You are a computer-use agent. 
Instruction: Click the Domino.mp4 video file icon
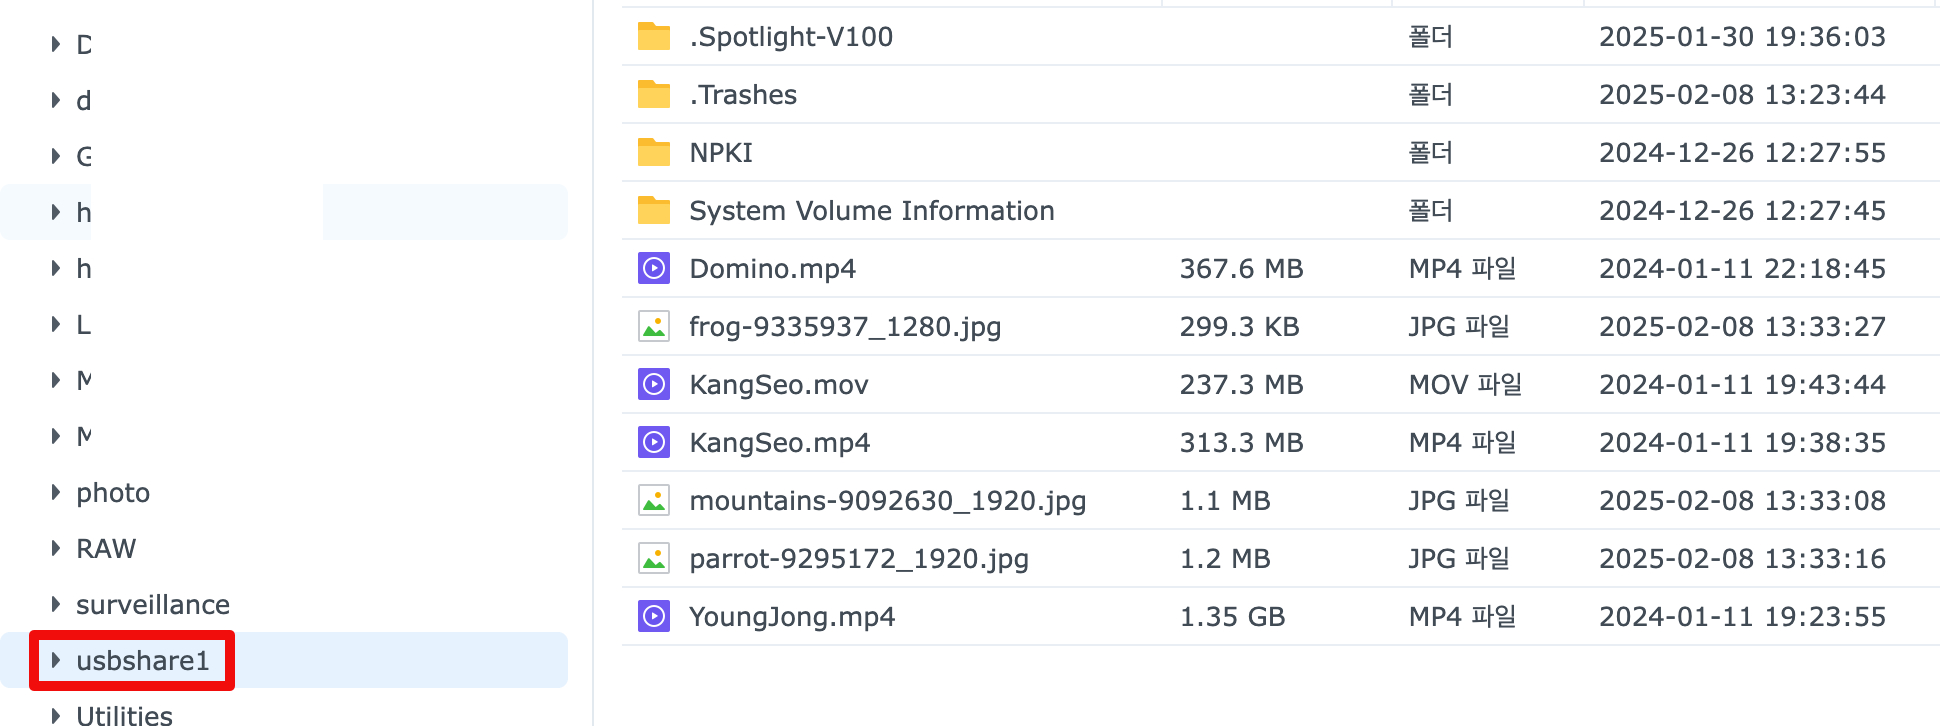tap(654, 268)
